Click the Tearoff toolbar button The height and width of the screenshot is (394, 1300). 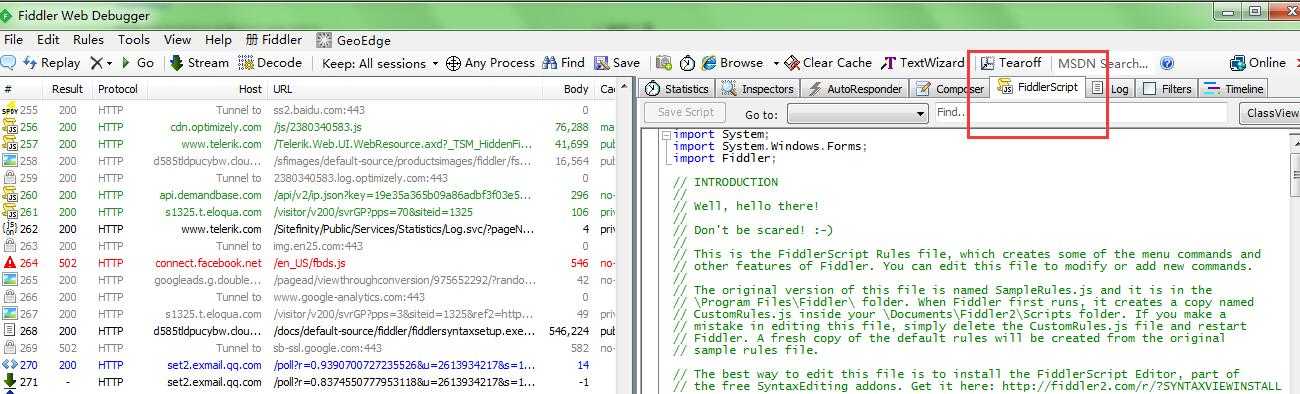[1012, 63]
